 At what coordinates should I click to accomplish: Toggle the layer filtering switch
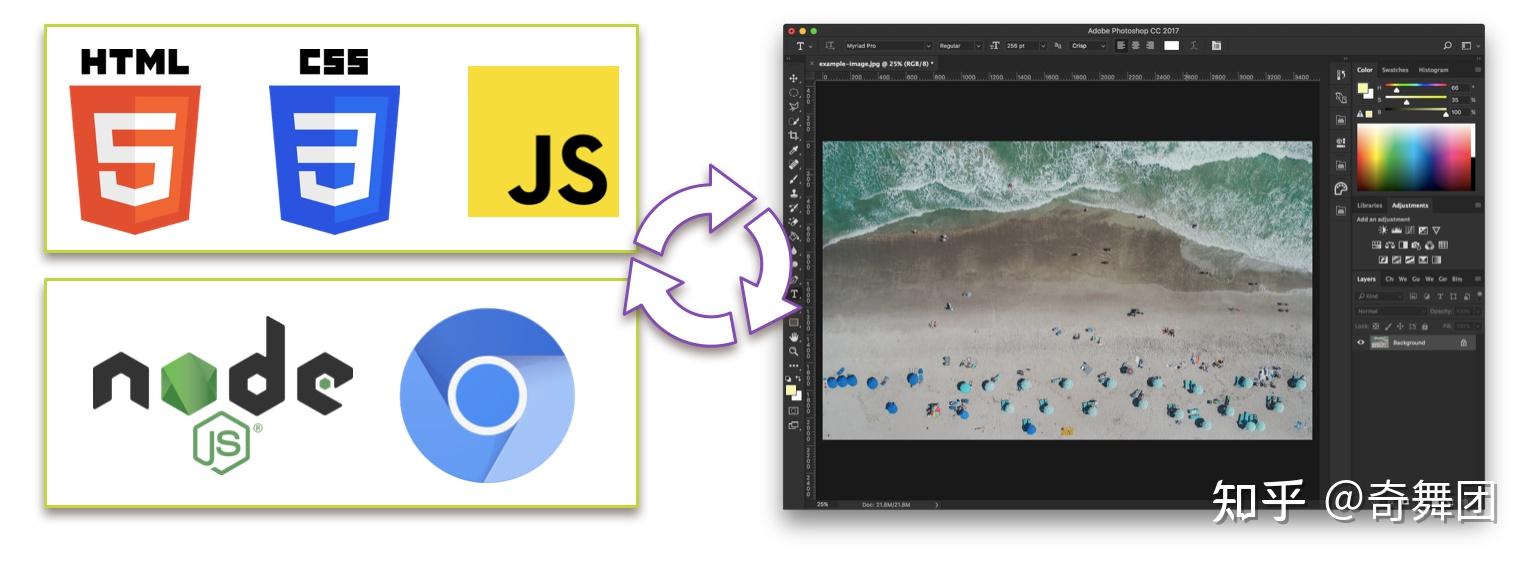click(1478, 296)
